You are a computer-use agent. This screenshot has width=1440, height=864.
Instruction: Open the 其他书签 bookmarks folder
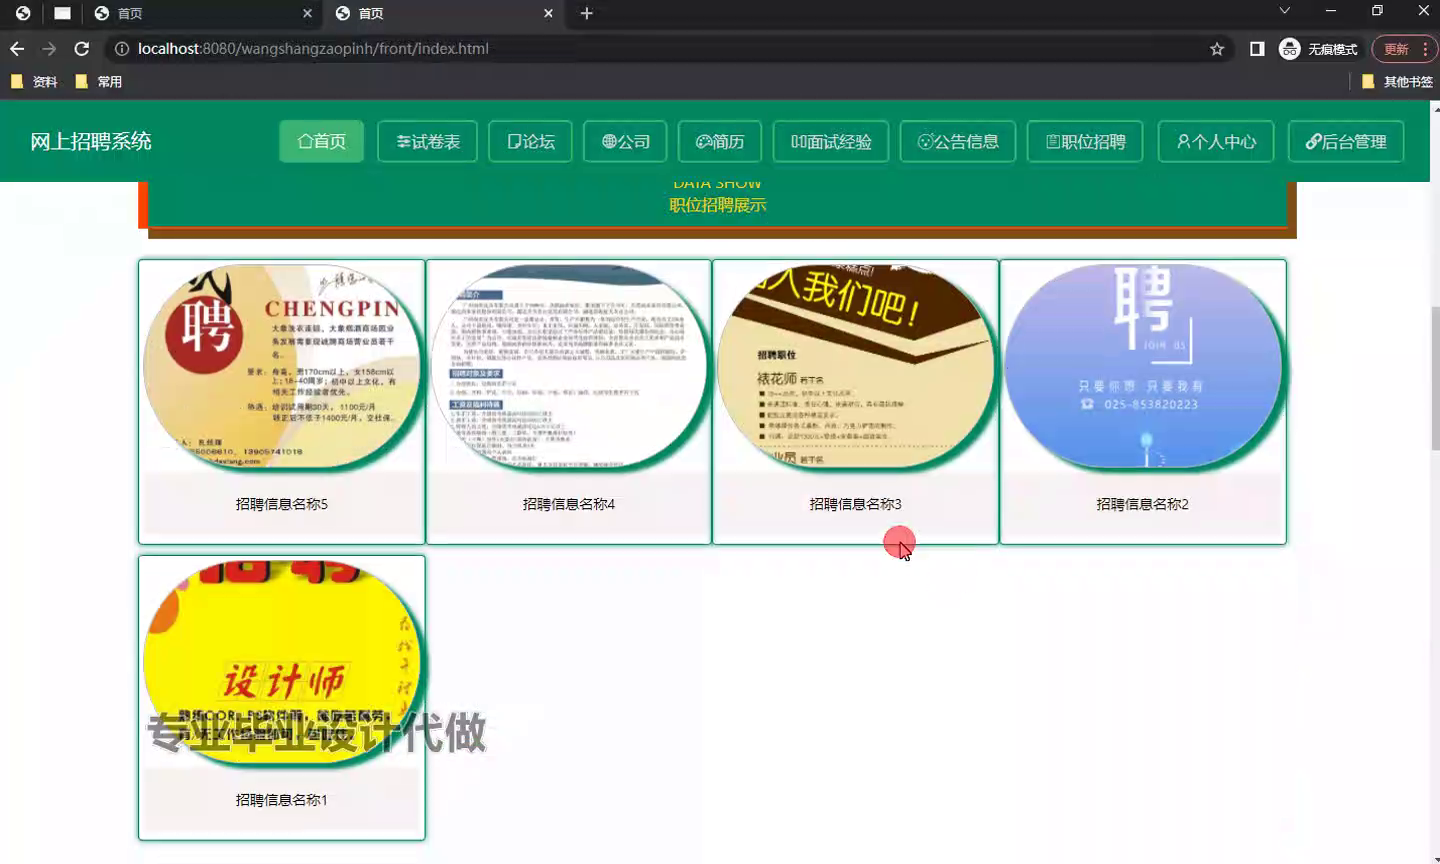click(1398, 82)
